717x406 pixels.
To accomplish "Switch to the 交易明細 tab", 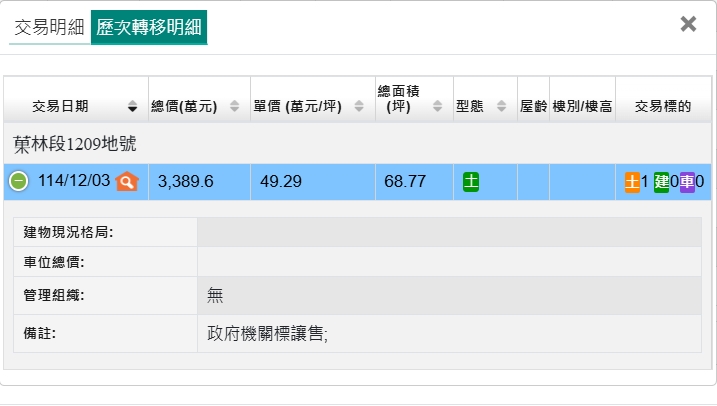I will point(49,27).
